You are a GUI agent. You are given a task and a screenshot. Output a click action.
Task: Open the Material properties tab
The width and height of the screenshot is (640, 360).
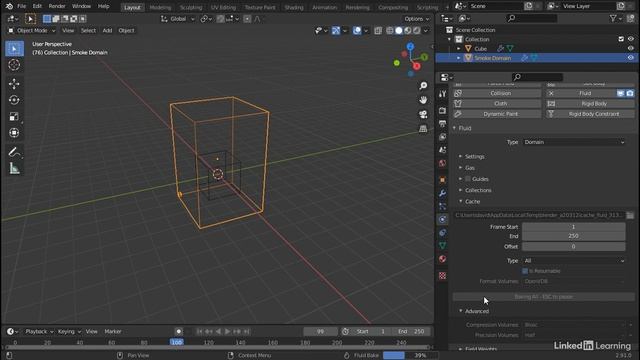tap(442, 259)
